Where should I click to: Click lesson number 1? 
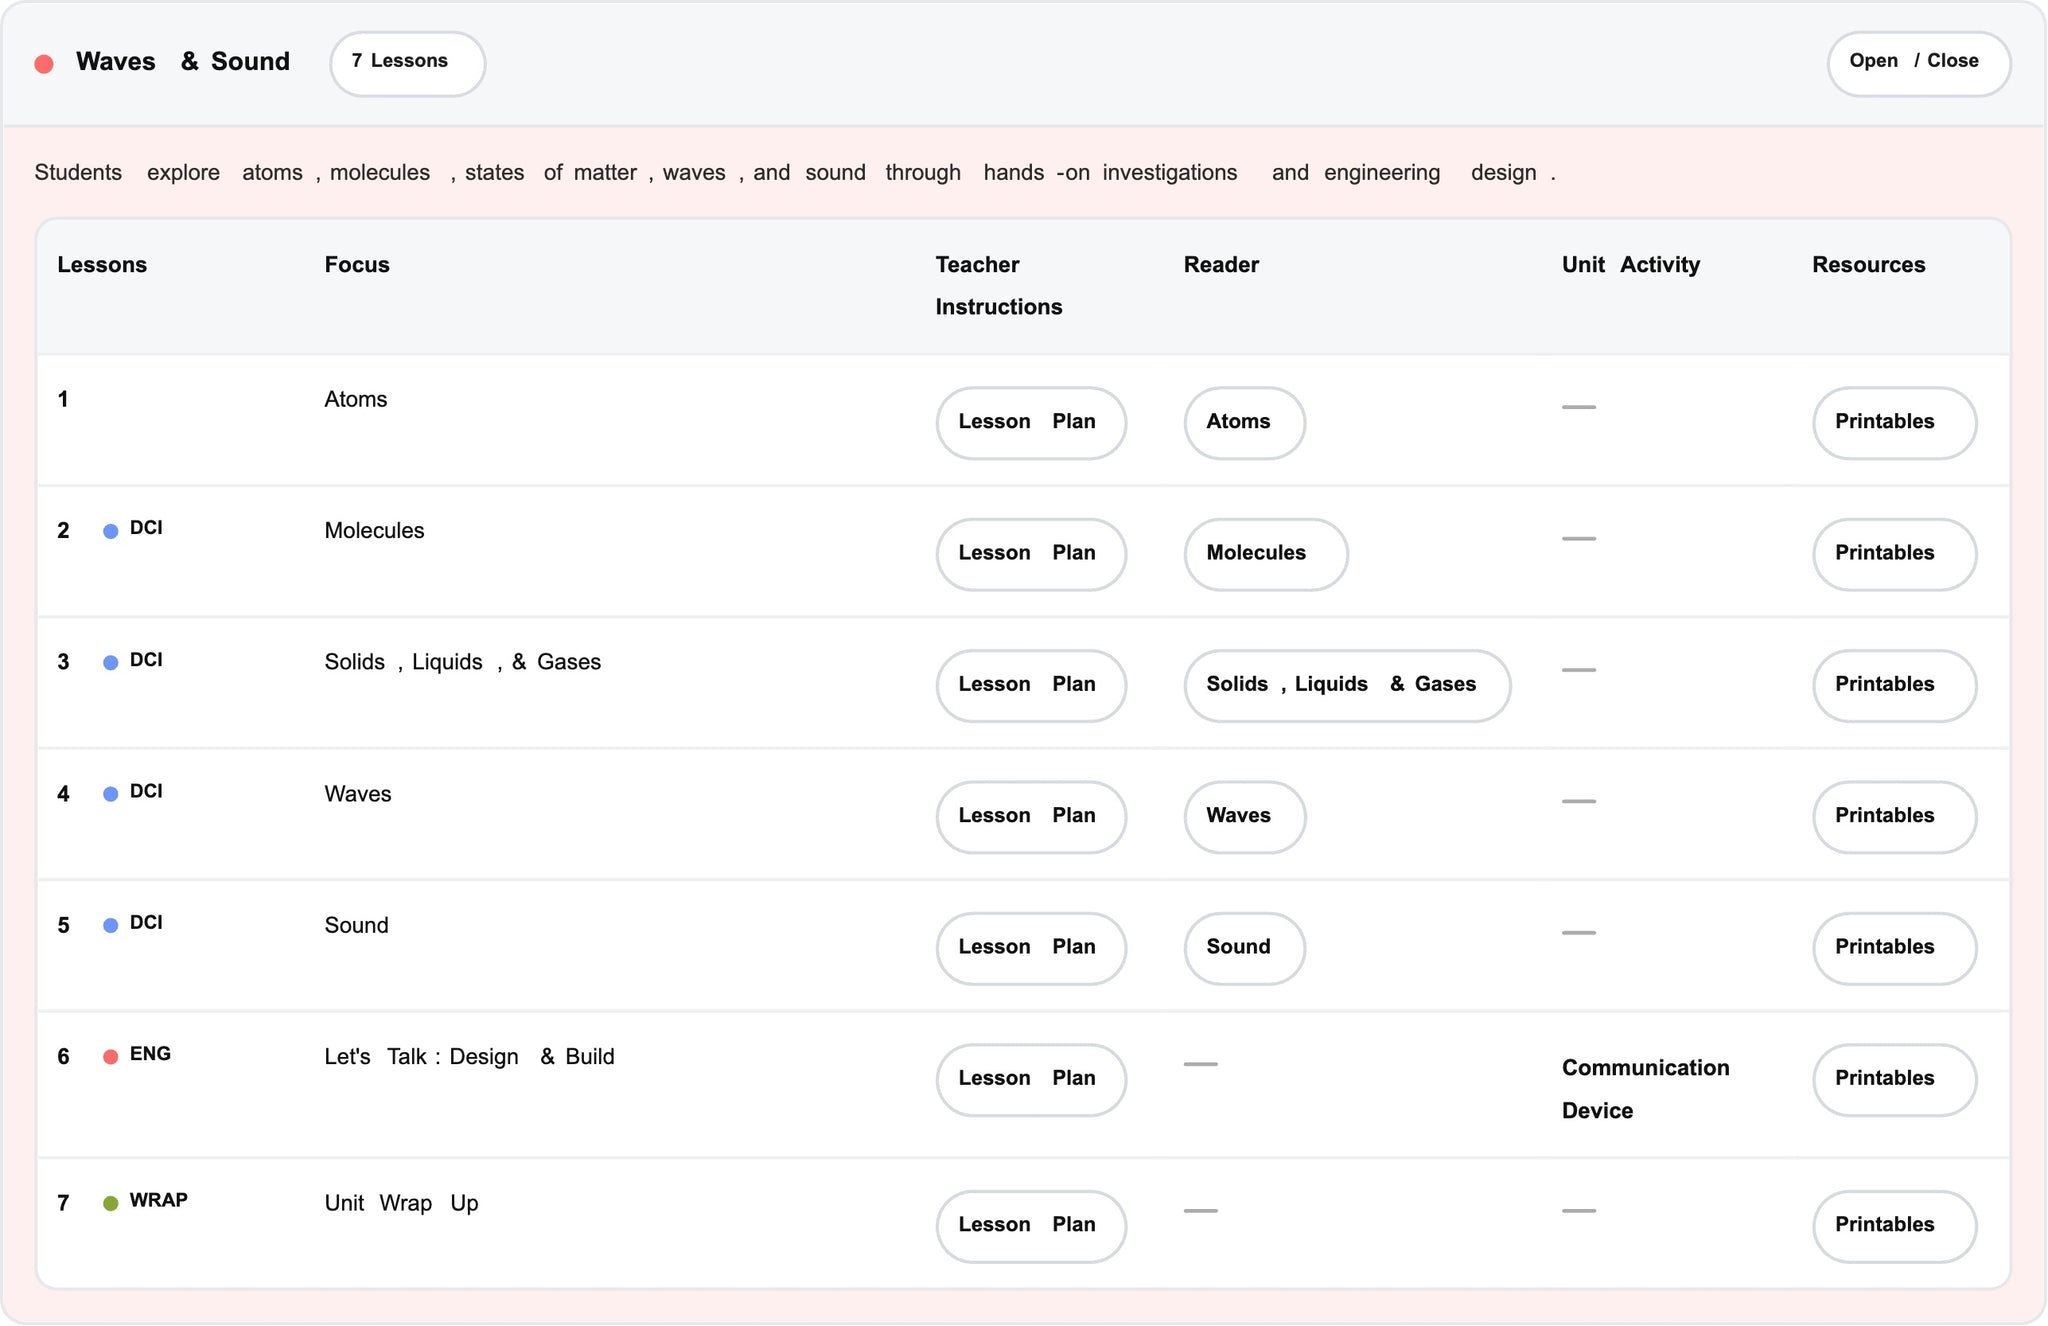point(63,400)
